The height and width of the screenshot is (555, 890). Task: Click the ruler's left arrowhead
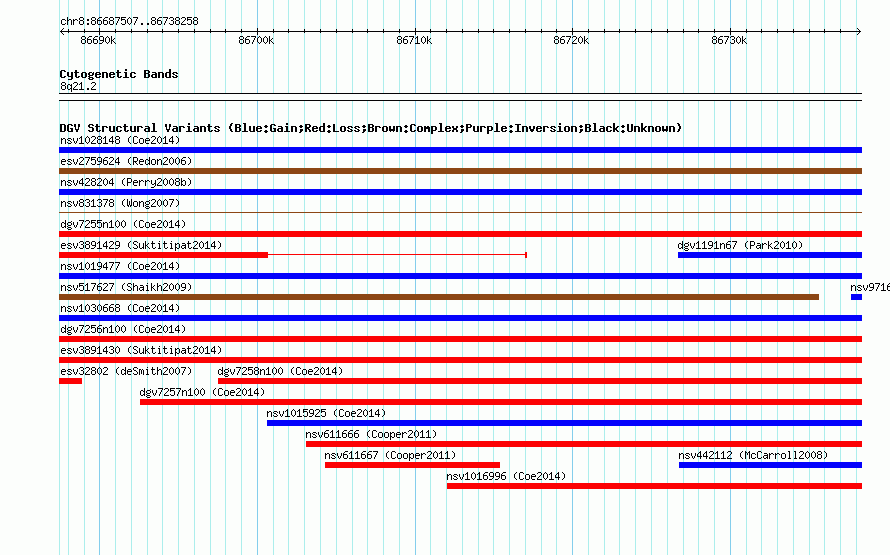pyautogui.click(x=62, y=31)
